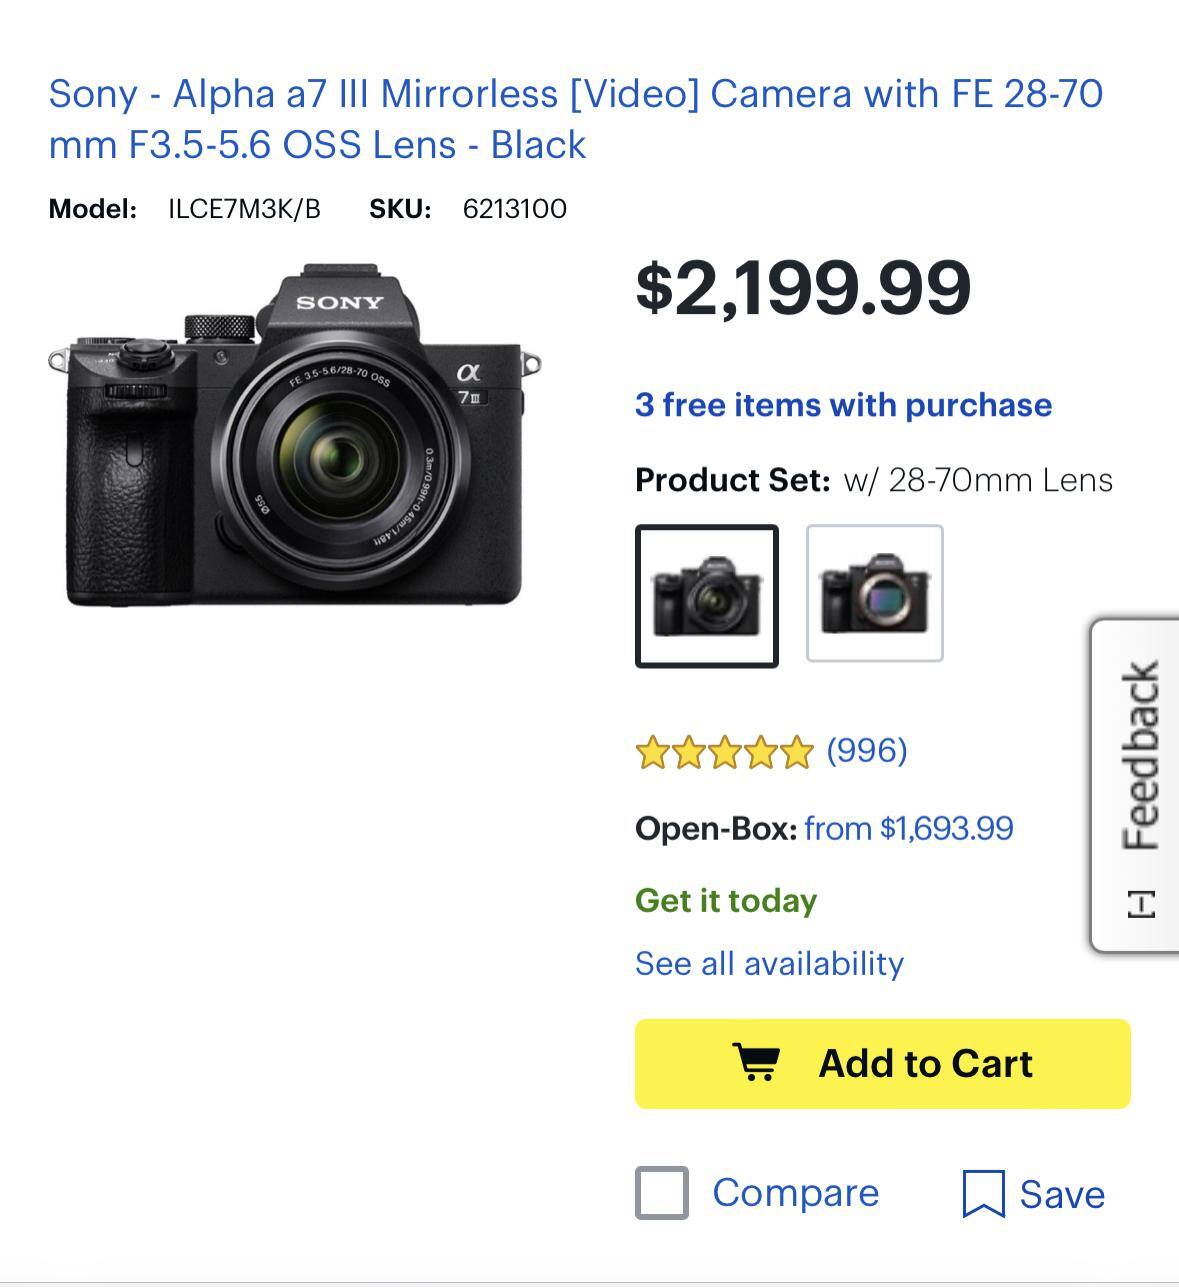Open the 3 free items with purchase details
Image resolution: width=1179 pixels, height=1287 pixels.
click(843, 405)
